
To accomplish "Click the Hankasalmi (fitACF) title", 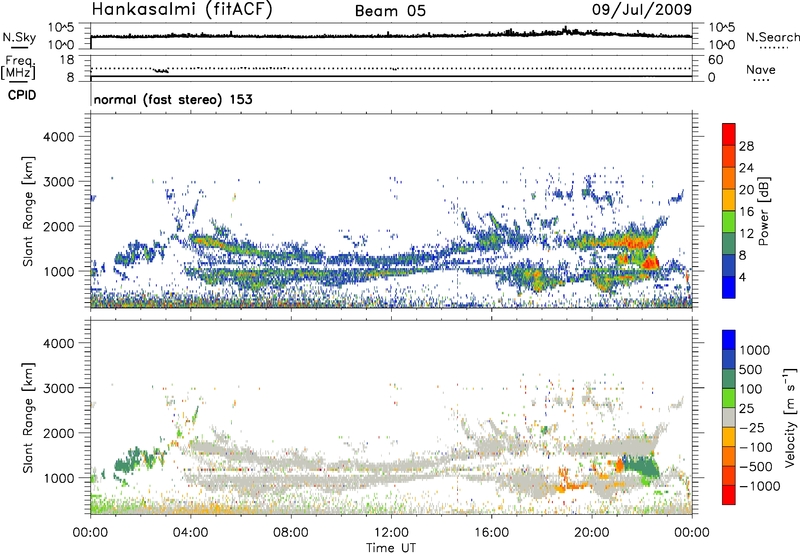I will point(182,9).
